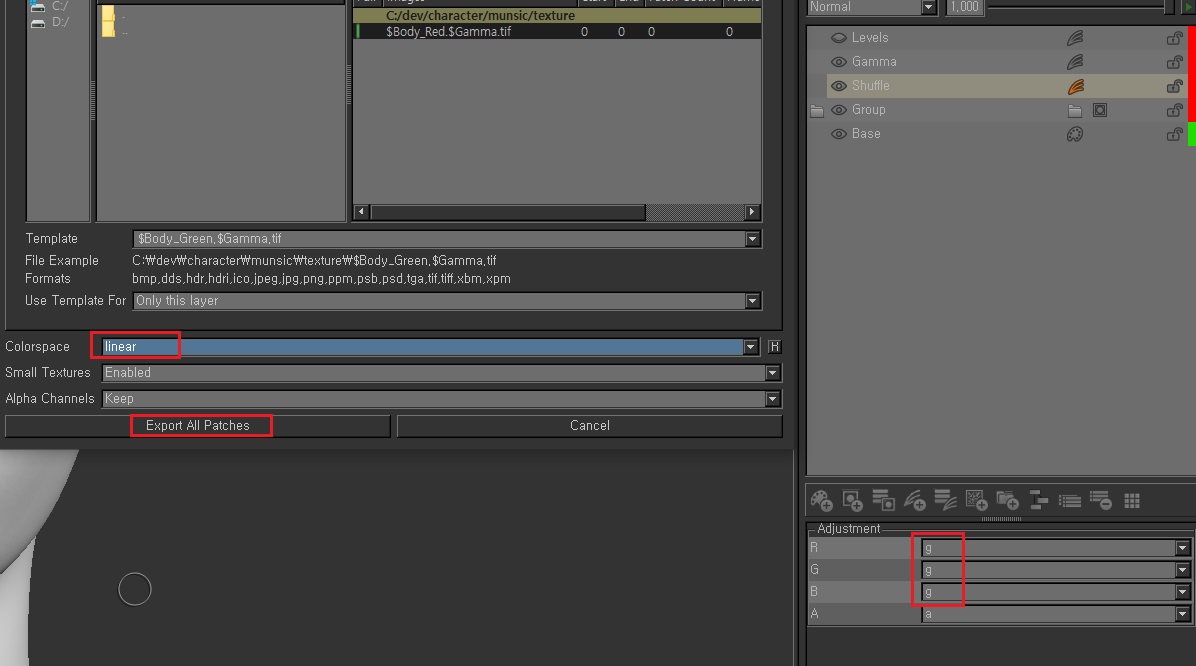Lock the Shuffle layer
Viewport: 1196px width, 666px height.
point(1174,86)
